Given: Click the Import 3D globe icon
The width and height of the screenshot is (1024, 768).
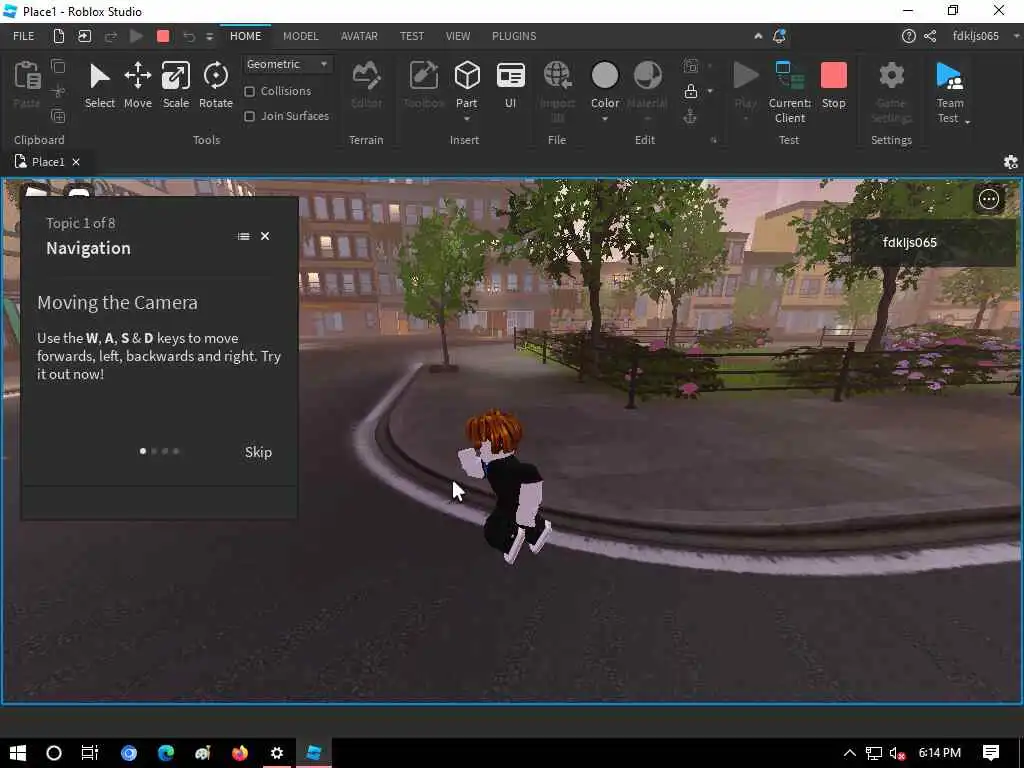Looking at the screenshot, I should (x=558, y=76).
